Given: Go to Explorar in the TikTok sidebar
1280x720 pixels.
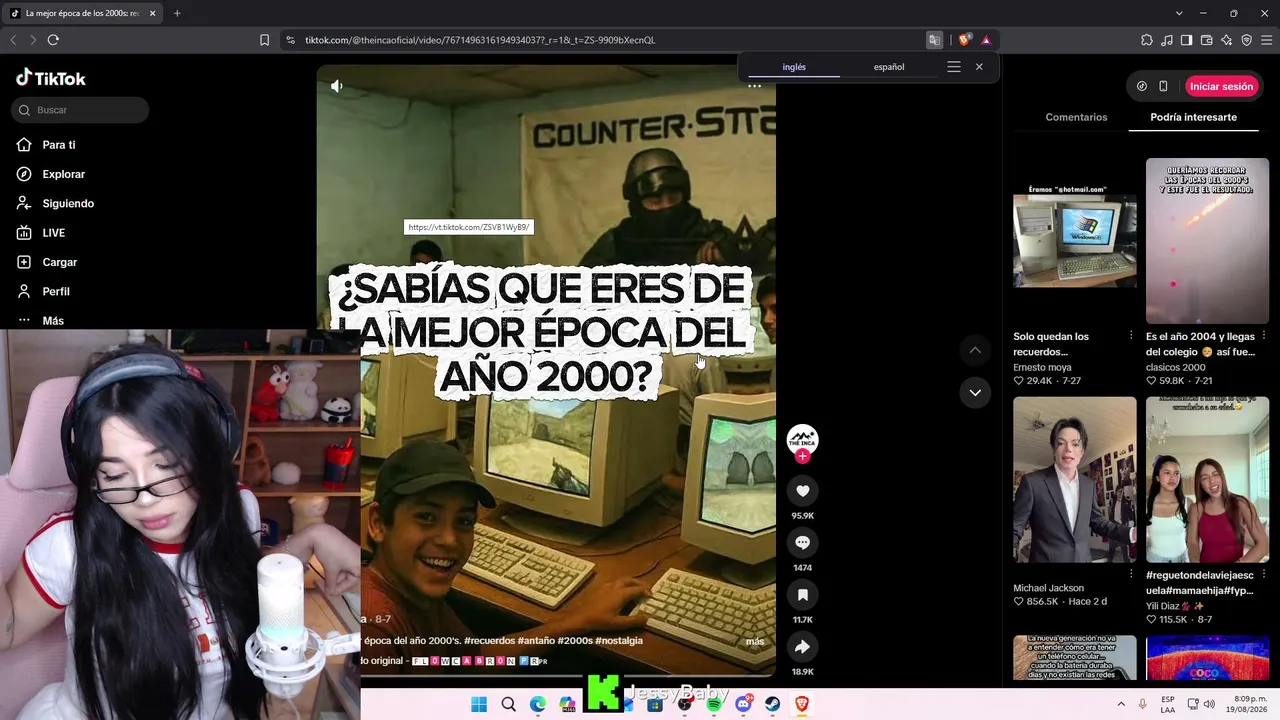Looking at the screenshot, I should click(51, 174).
